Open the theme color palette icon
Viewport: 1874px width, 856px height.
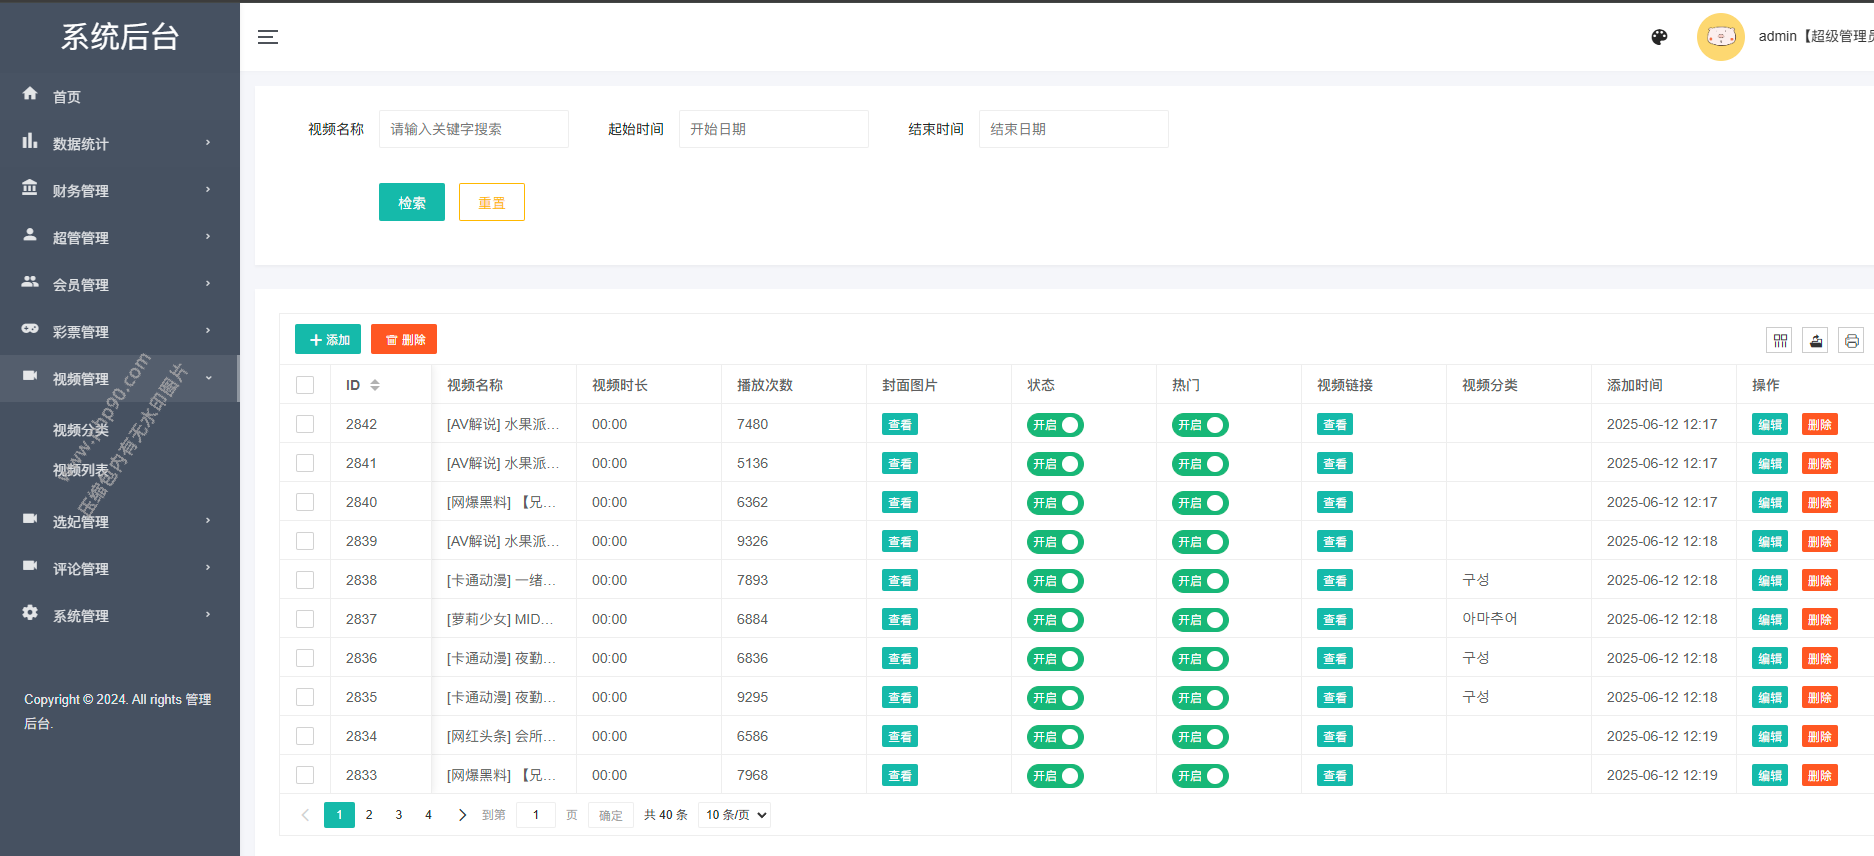coord(1659,37)
